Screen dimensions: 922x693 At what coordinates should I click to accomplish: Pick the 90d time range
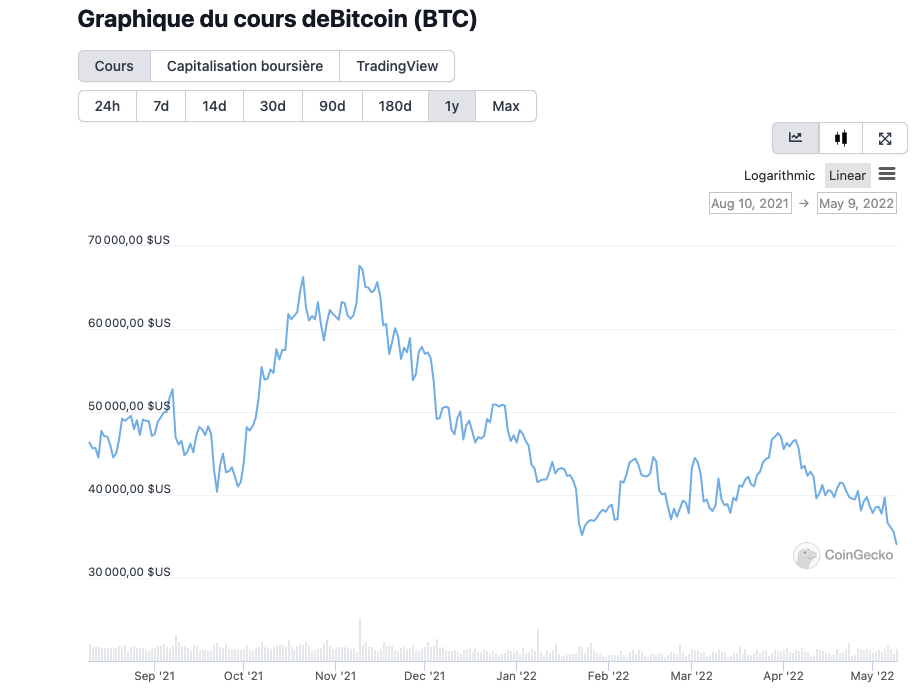pos(332,106)
